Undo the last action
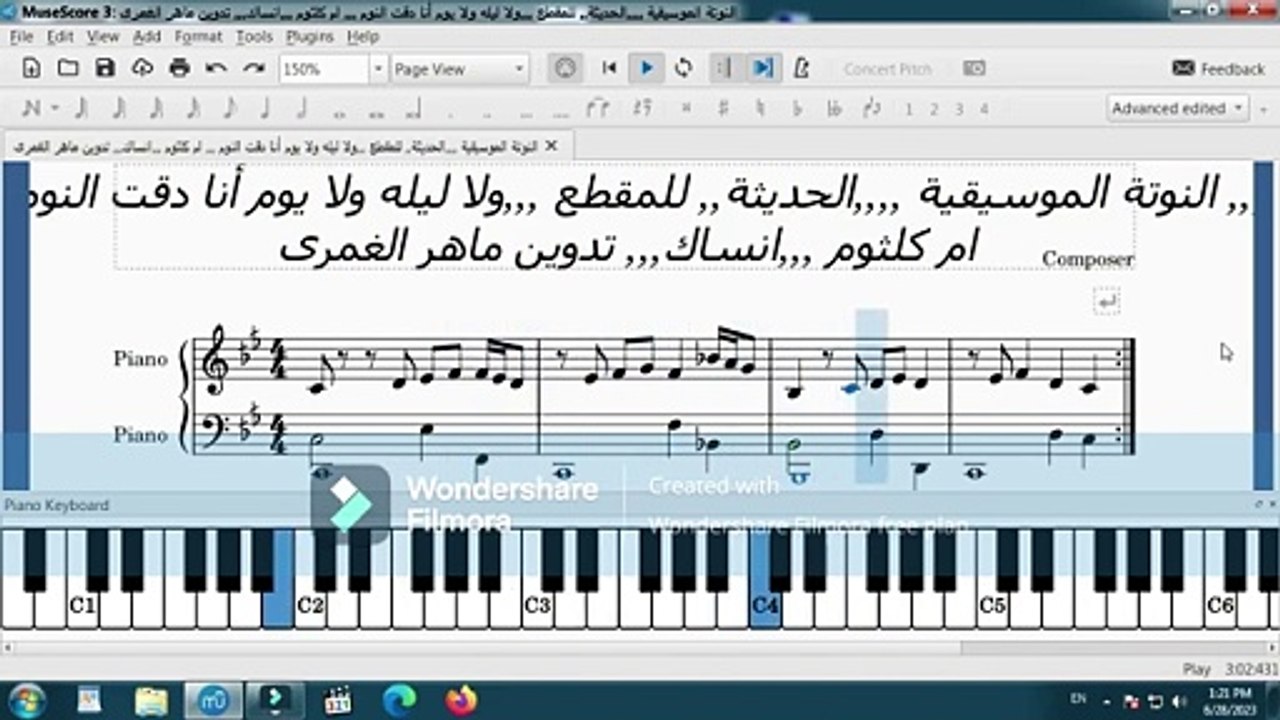The image size is (1280, 720). (x=216, y=68)
